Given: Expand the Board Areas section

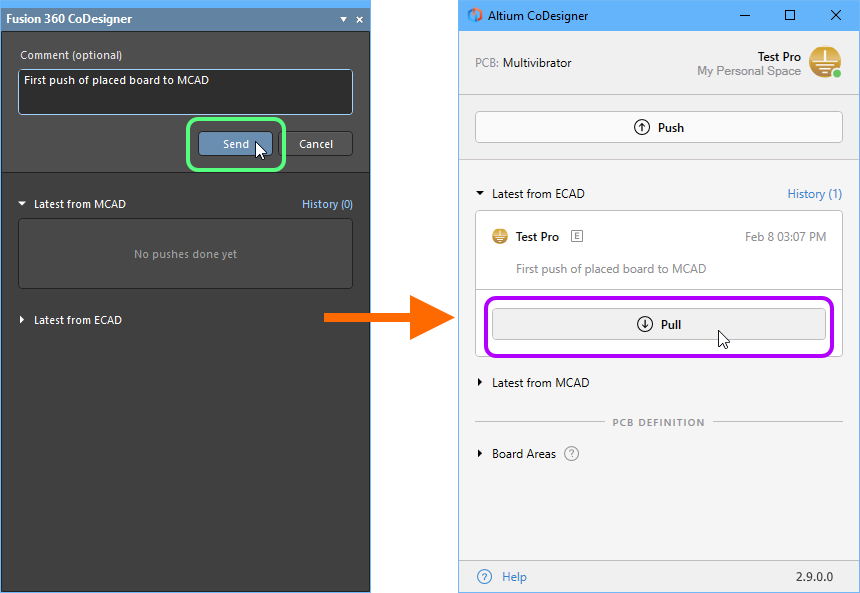Looking at the screenshot, I should tap(480, 454).
